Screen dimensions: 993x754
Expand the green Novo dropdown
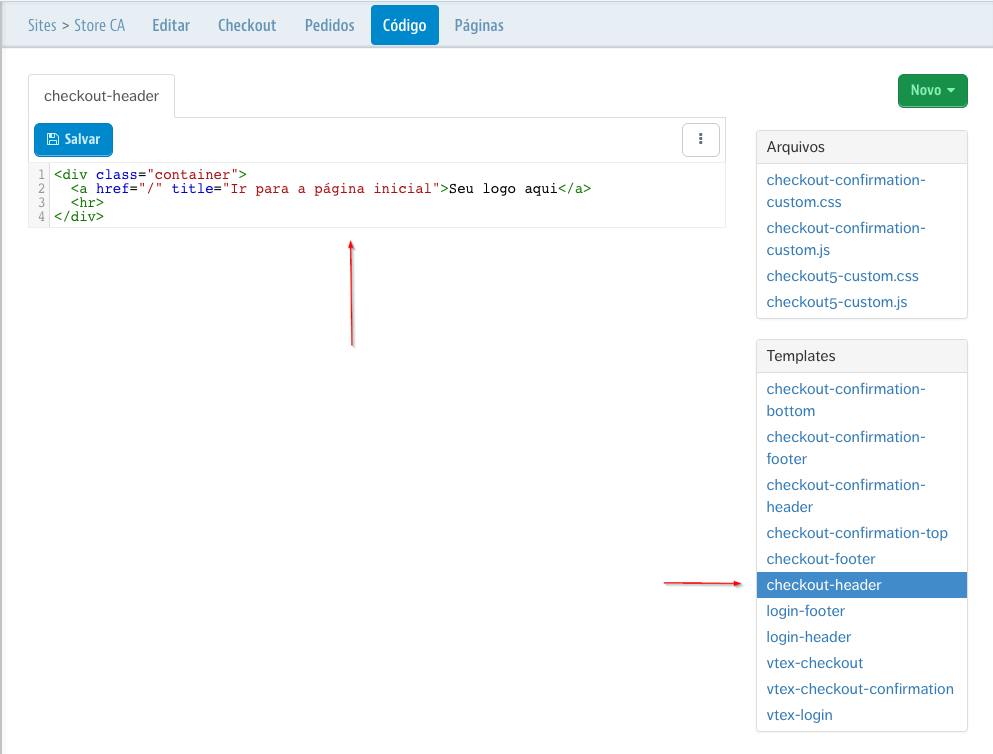[x=931, y=90]
